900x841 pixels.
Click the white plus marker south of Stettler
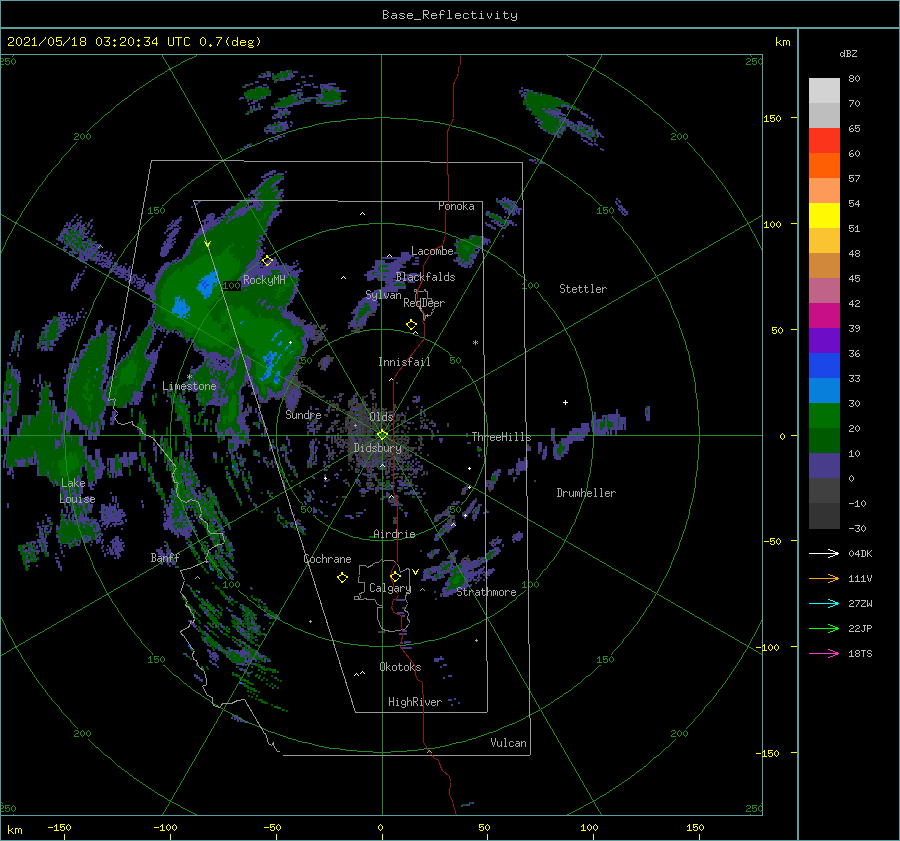coord(565,402)
